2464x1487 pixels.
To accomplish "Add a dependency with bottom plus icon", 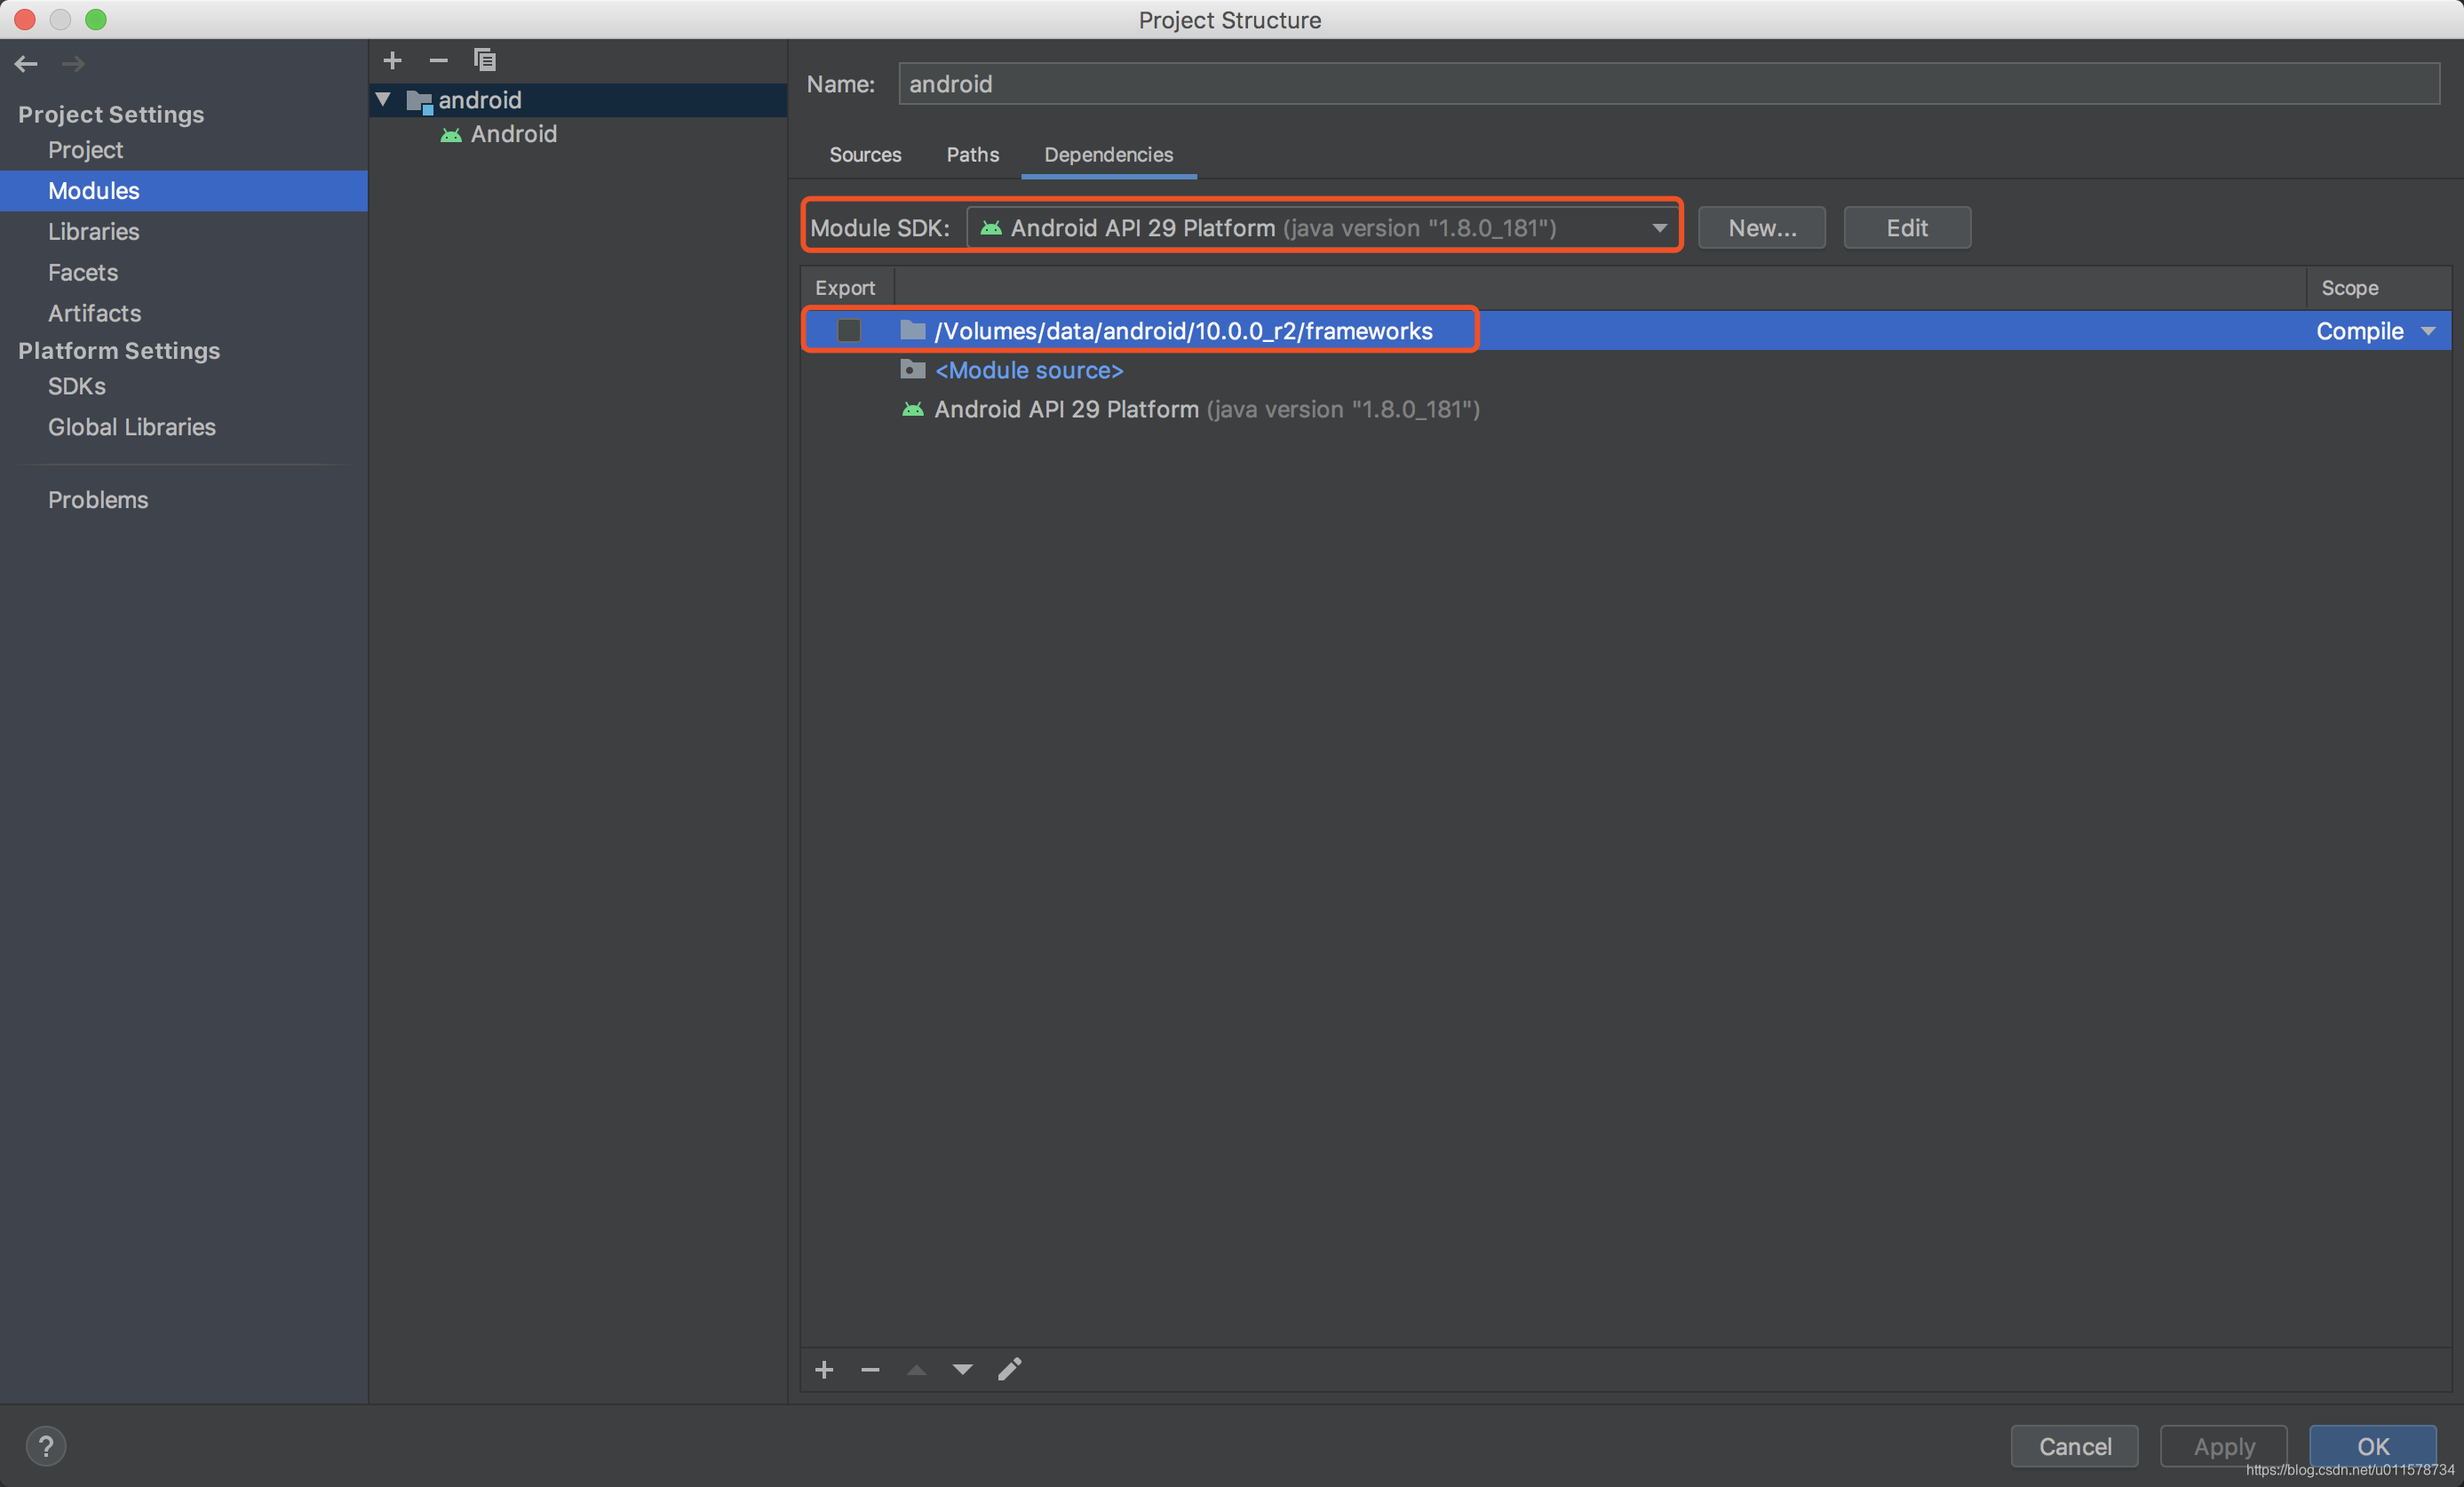I will click(x=824, y=1369).
